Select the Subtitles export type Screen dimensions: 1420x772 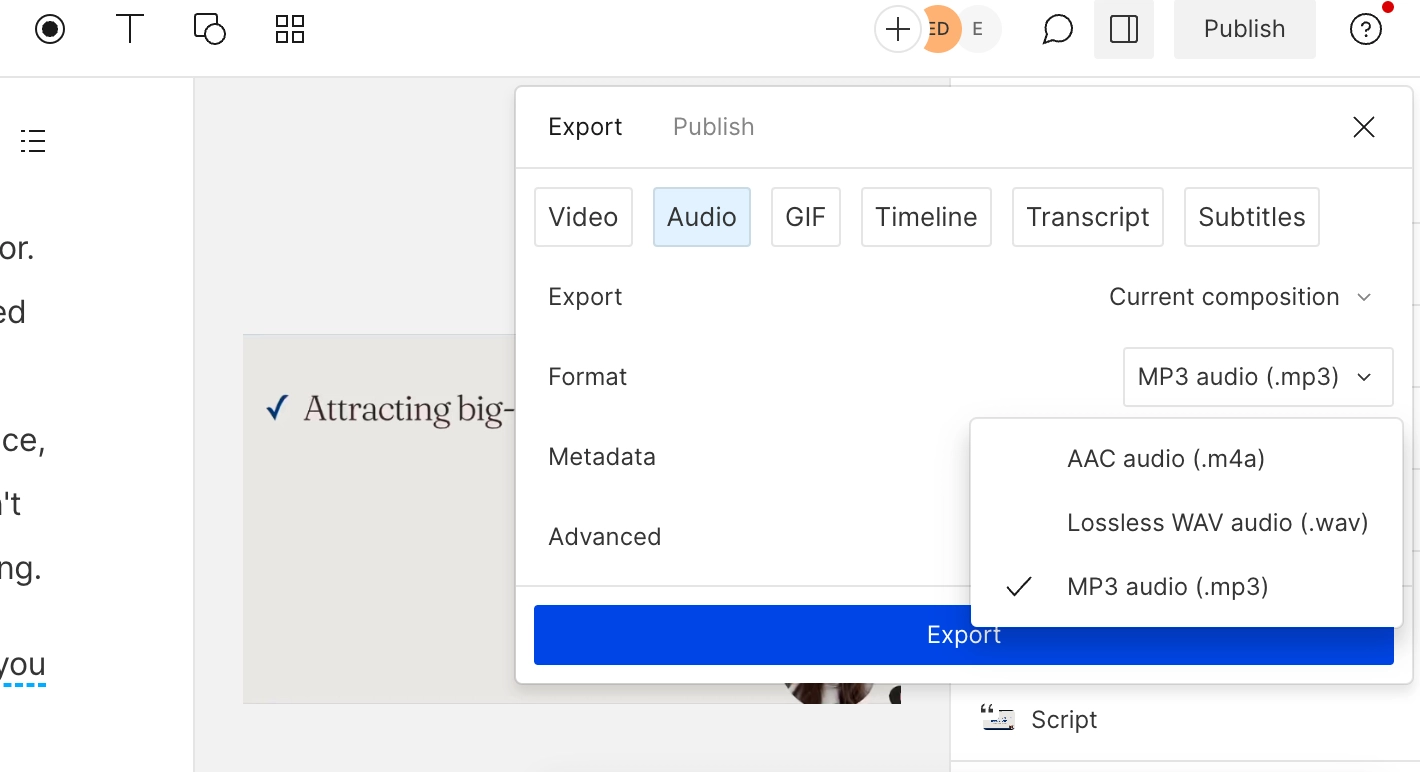point(1251,217)
